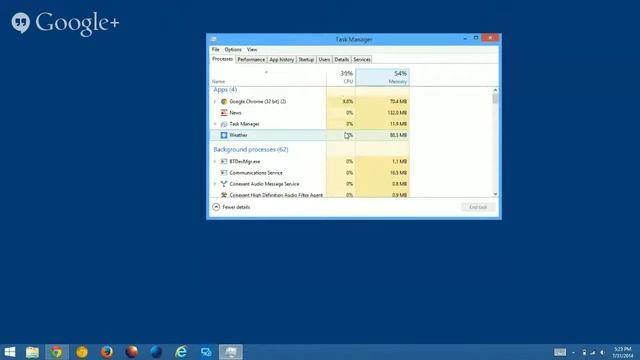The image size is (640, 360).
Task: Switch to the Performance tab
Action: pos(251,60)
